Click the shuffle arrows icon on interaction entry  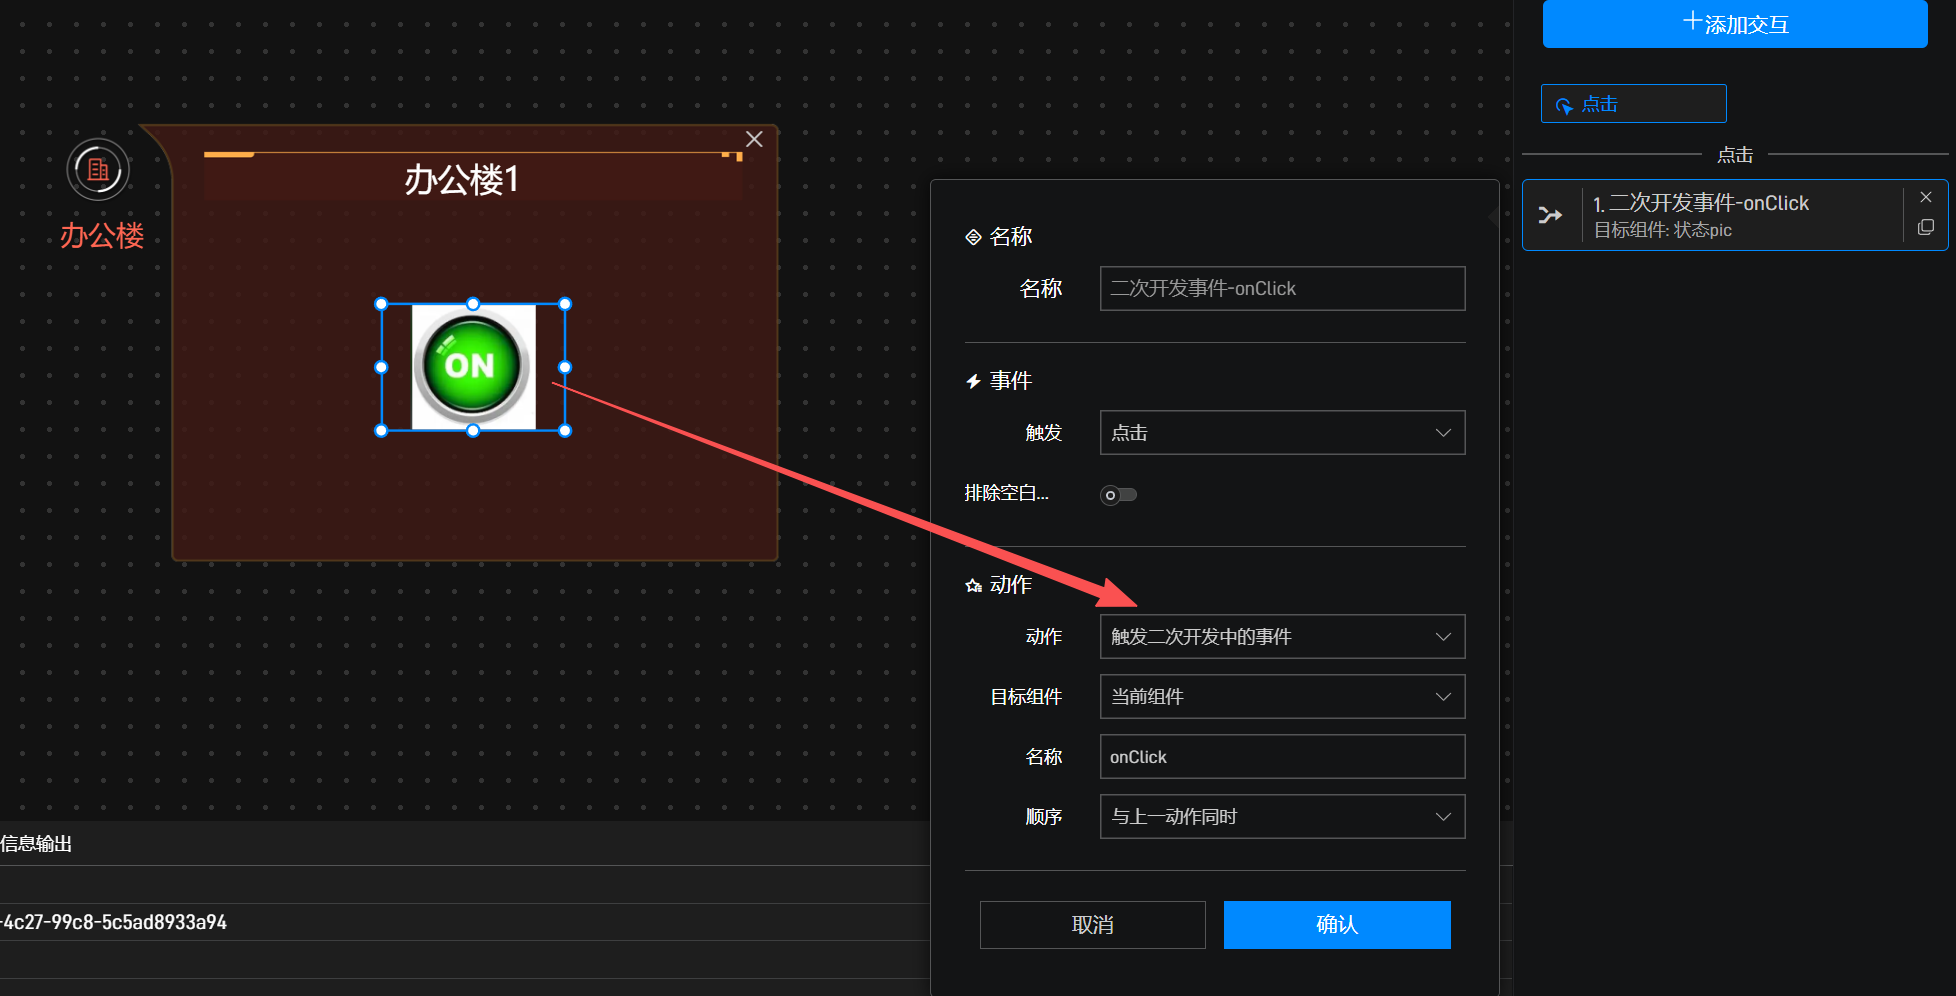1550,215
